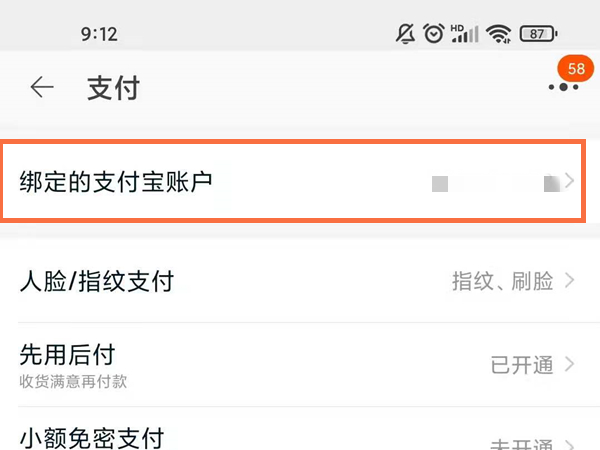600x450 pixels.
Task: Tap the orange 58 notification badge
Action: point(576,69)
